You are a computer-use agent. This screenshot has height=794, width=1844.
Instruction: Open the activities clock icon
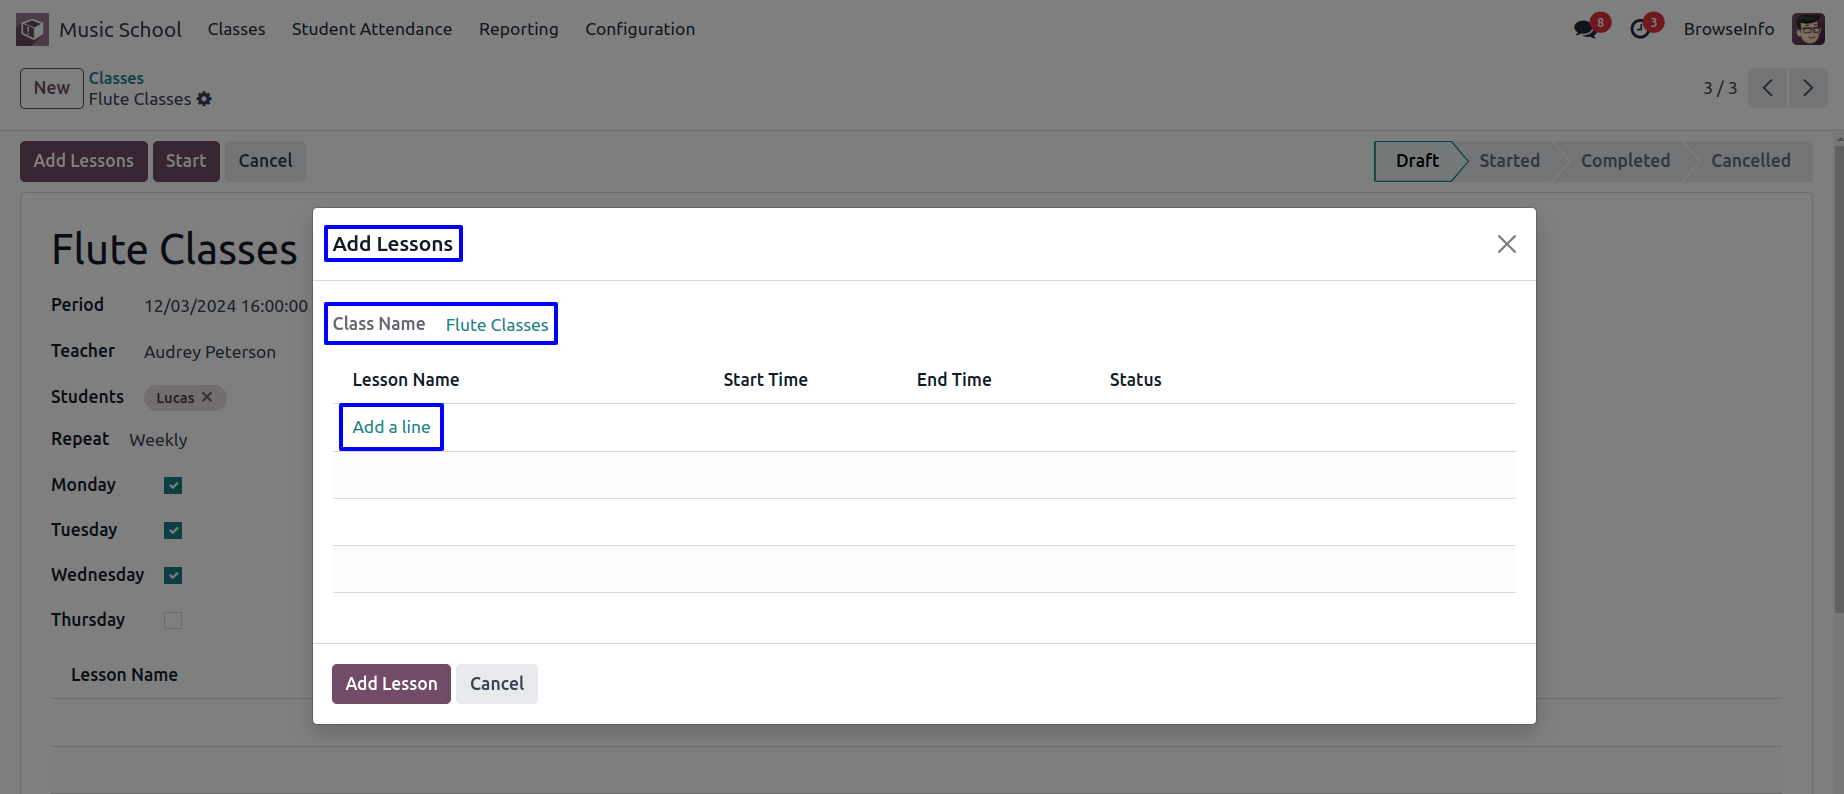1640,29
